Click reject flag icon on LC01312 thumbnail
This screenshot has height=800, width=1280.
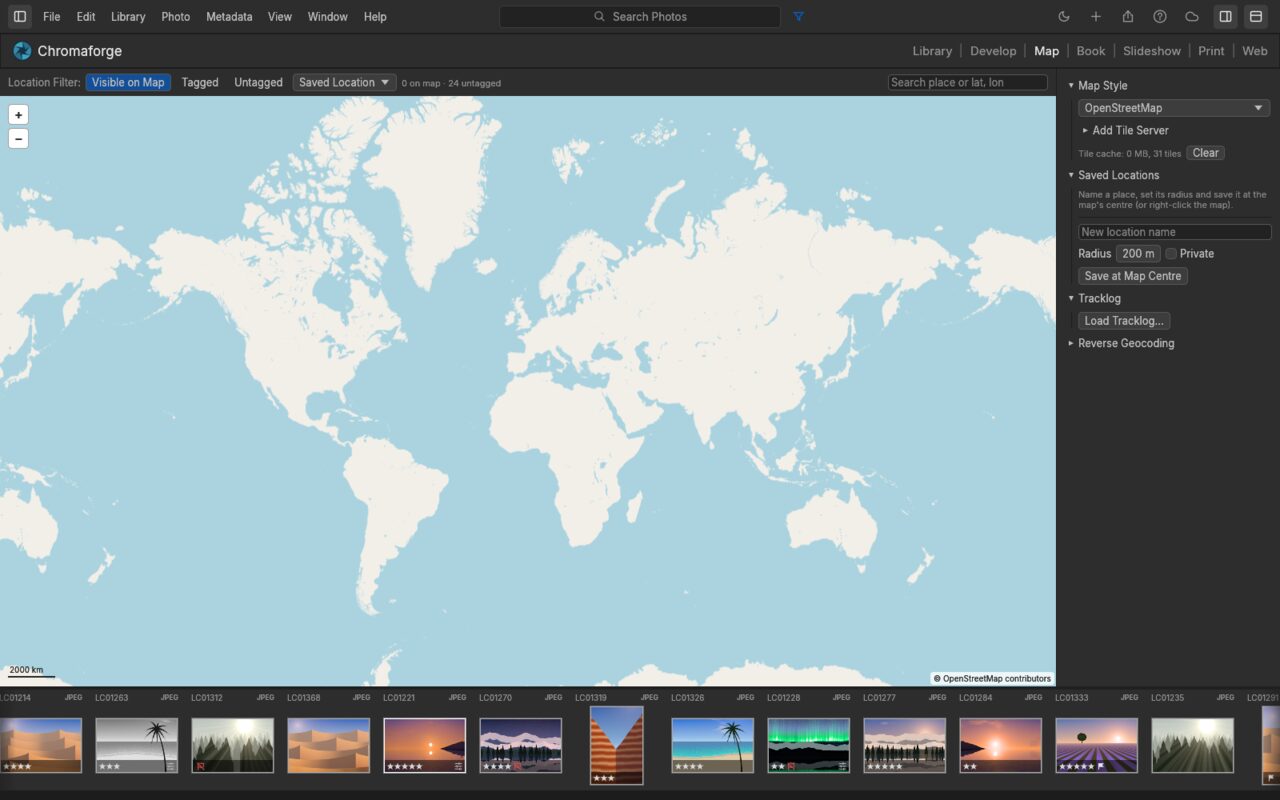[x=202, y=766]
